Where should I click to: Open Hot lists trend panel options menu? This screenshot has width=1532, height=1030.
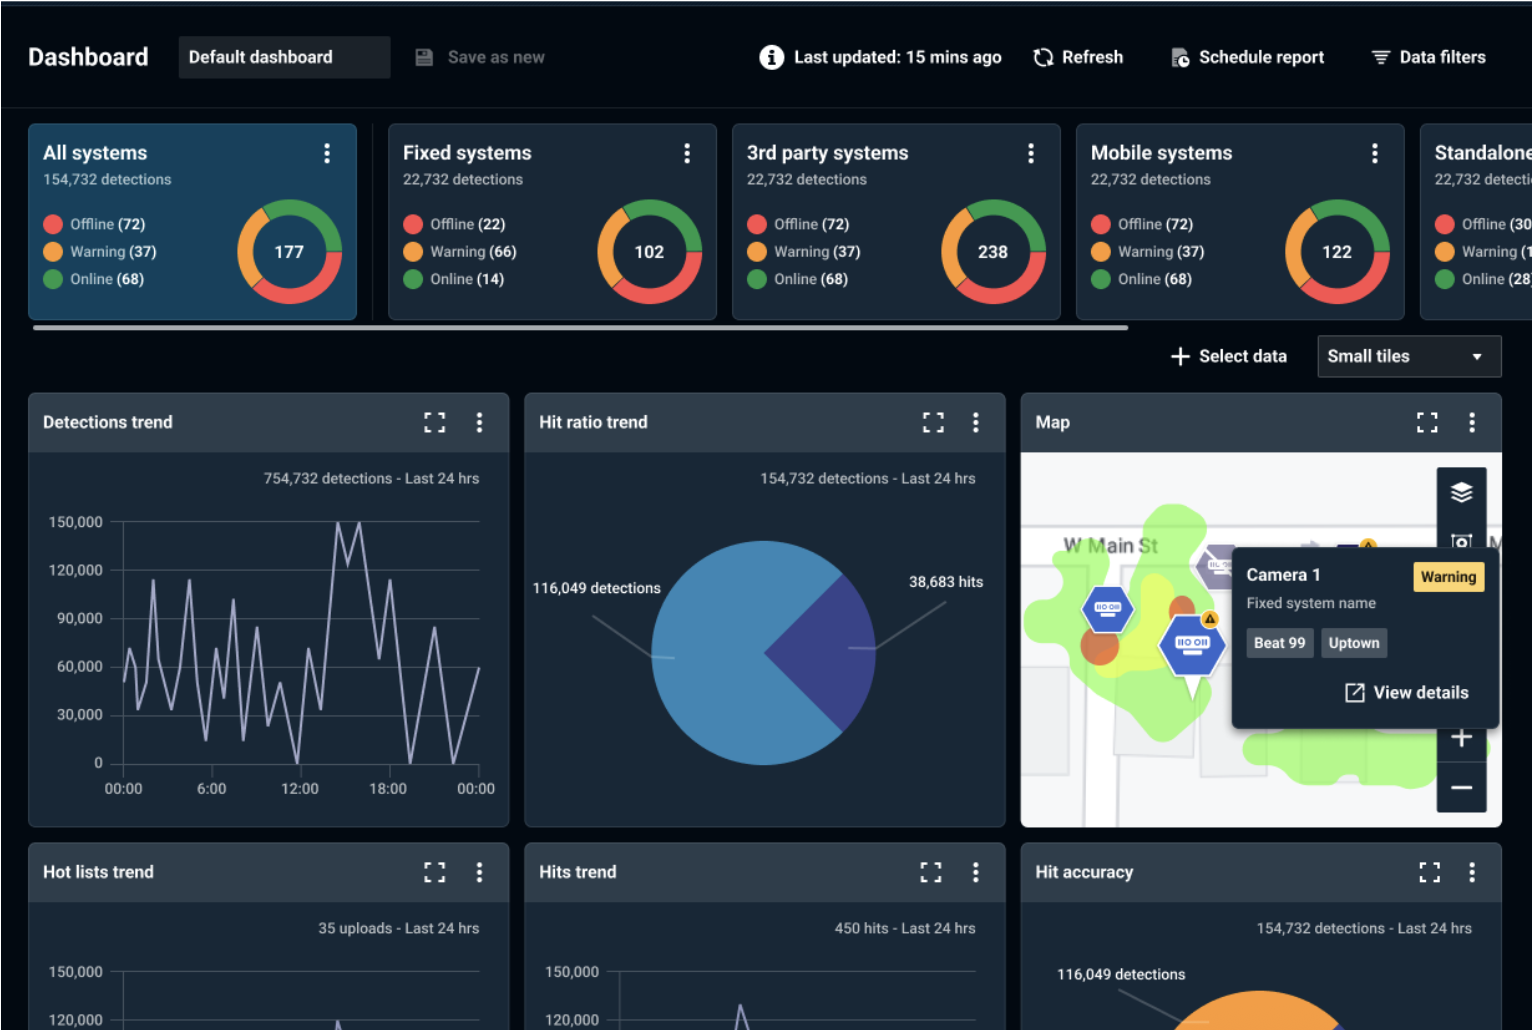coord(480,873)
